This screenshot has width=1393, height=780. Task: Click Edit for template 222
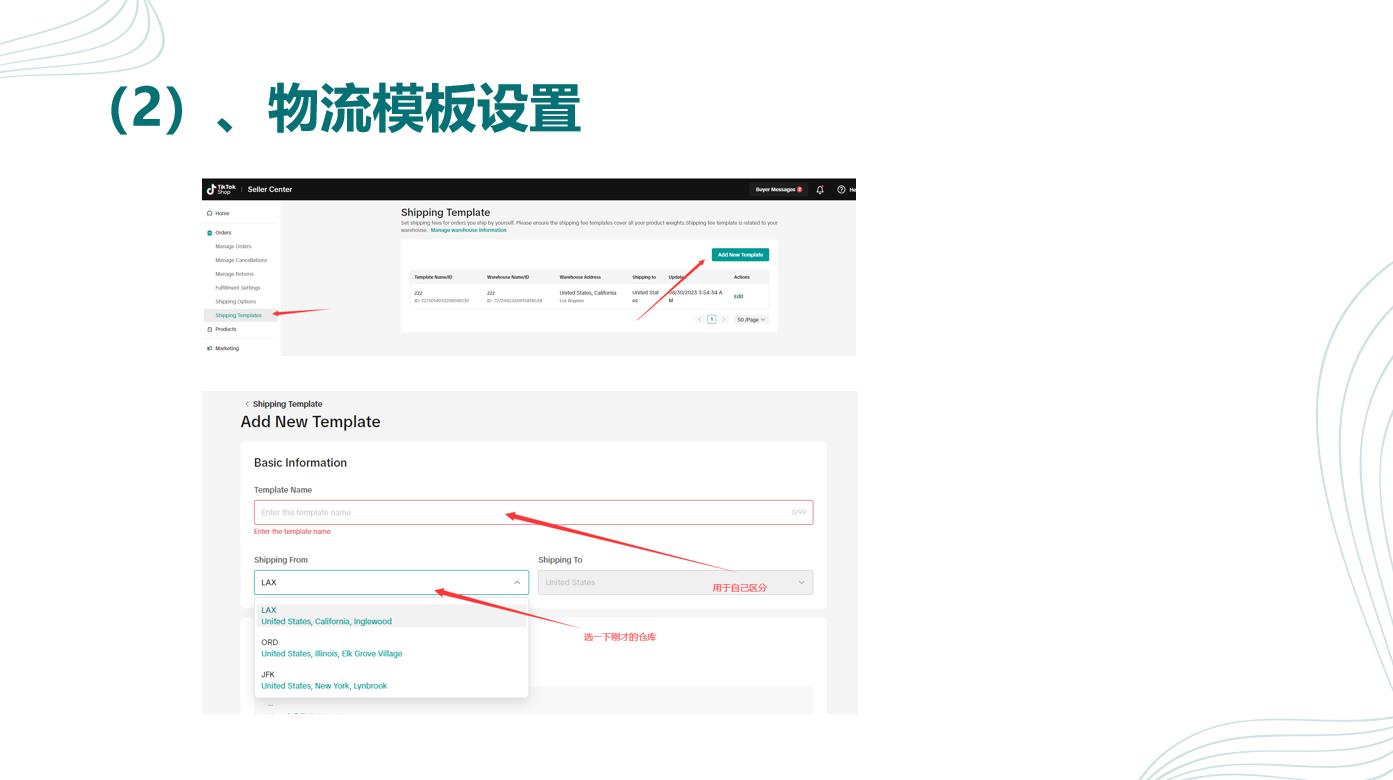pos(738,296)
